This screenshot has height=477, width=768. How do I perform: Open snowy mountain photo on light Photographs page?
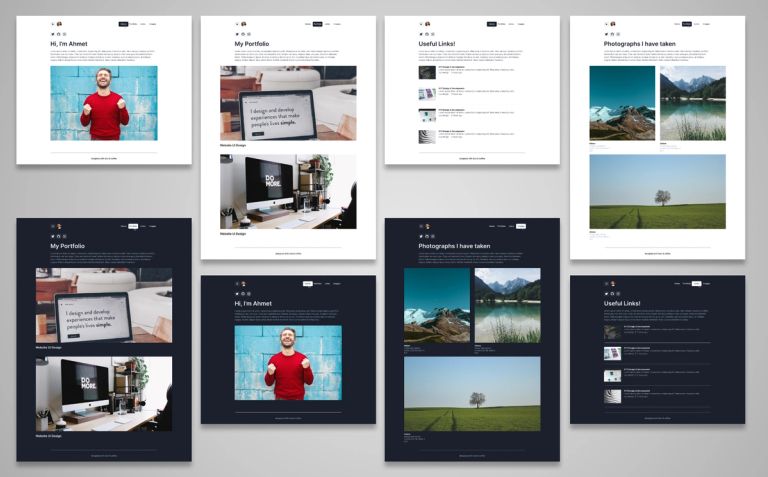(622, 103)
